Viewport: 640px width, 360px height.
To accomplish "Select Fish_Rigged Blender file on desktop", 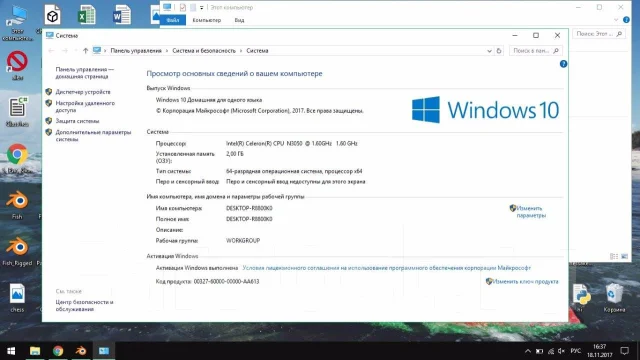I will (17, 252).
